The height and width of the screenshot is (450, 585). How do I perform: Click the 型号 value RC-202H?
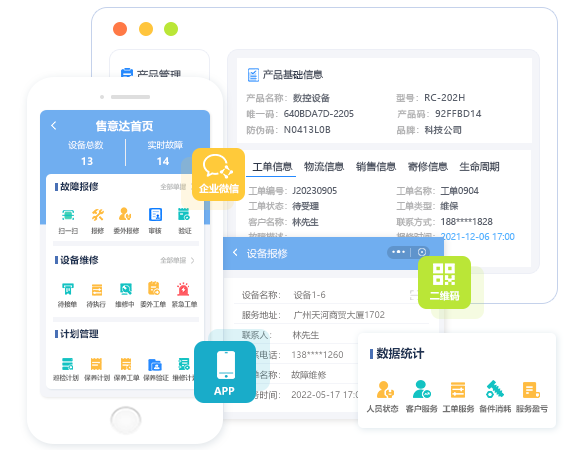[445, 98]
